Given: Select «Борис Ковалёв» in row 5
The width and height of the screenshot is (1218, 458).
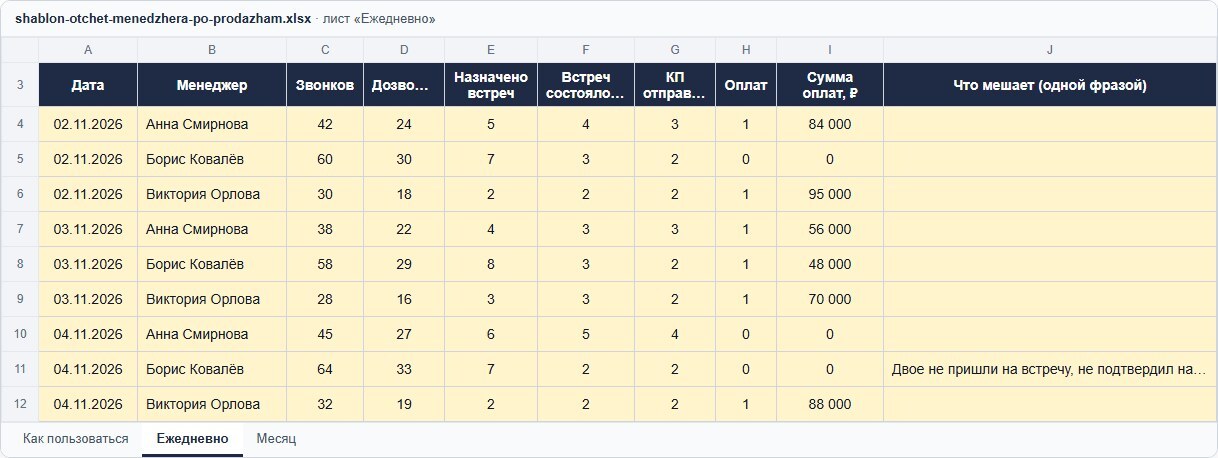Looking at the screenshot, I should pos(212,159).
